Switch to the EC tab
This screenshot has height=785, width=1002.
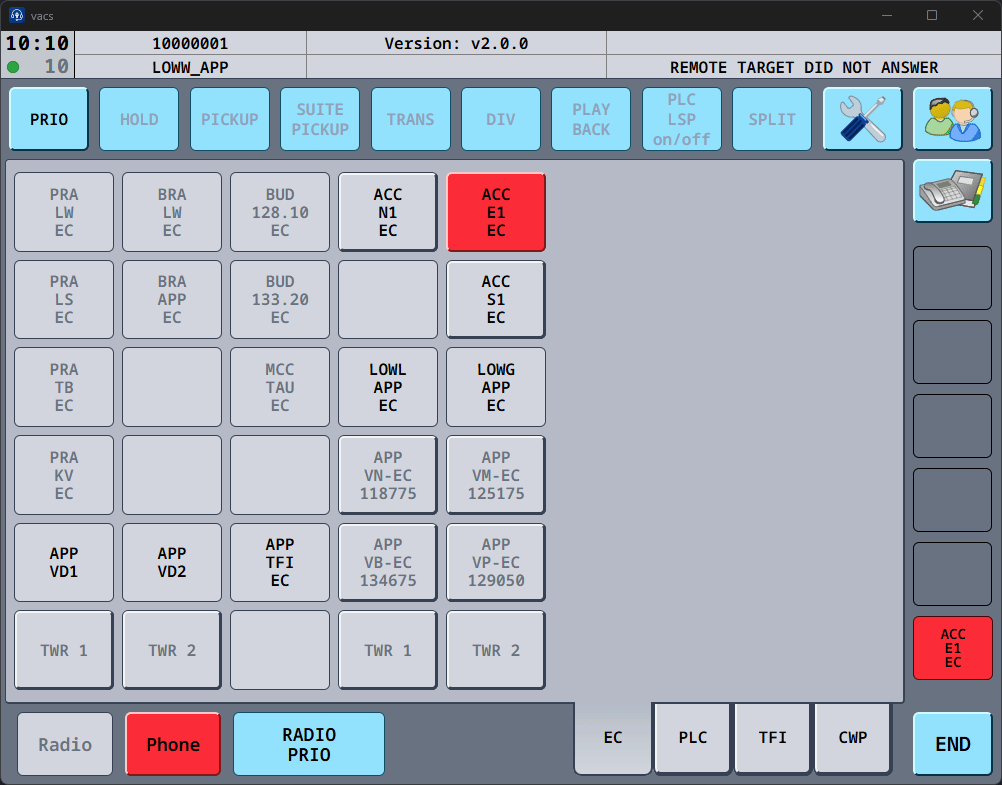point(613,738)
